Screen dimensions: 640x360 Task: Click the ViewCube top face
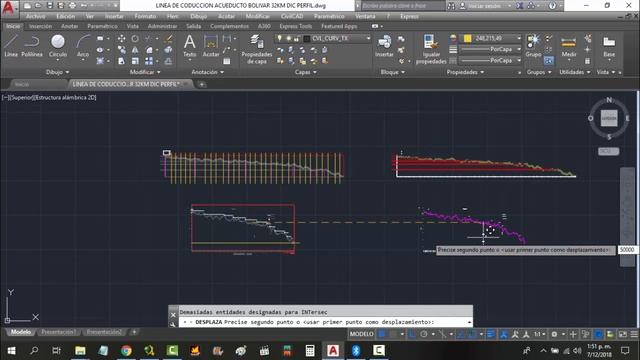(x=609, y=118)
